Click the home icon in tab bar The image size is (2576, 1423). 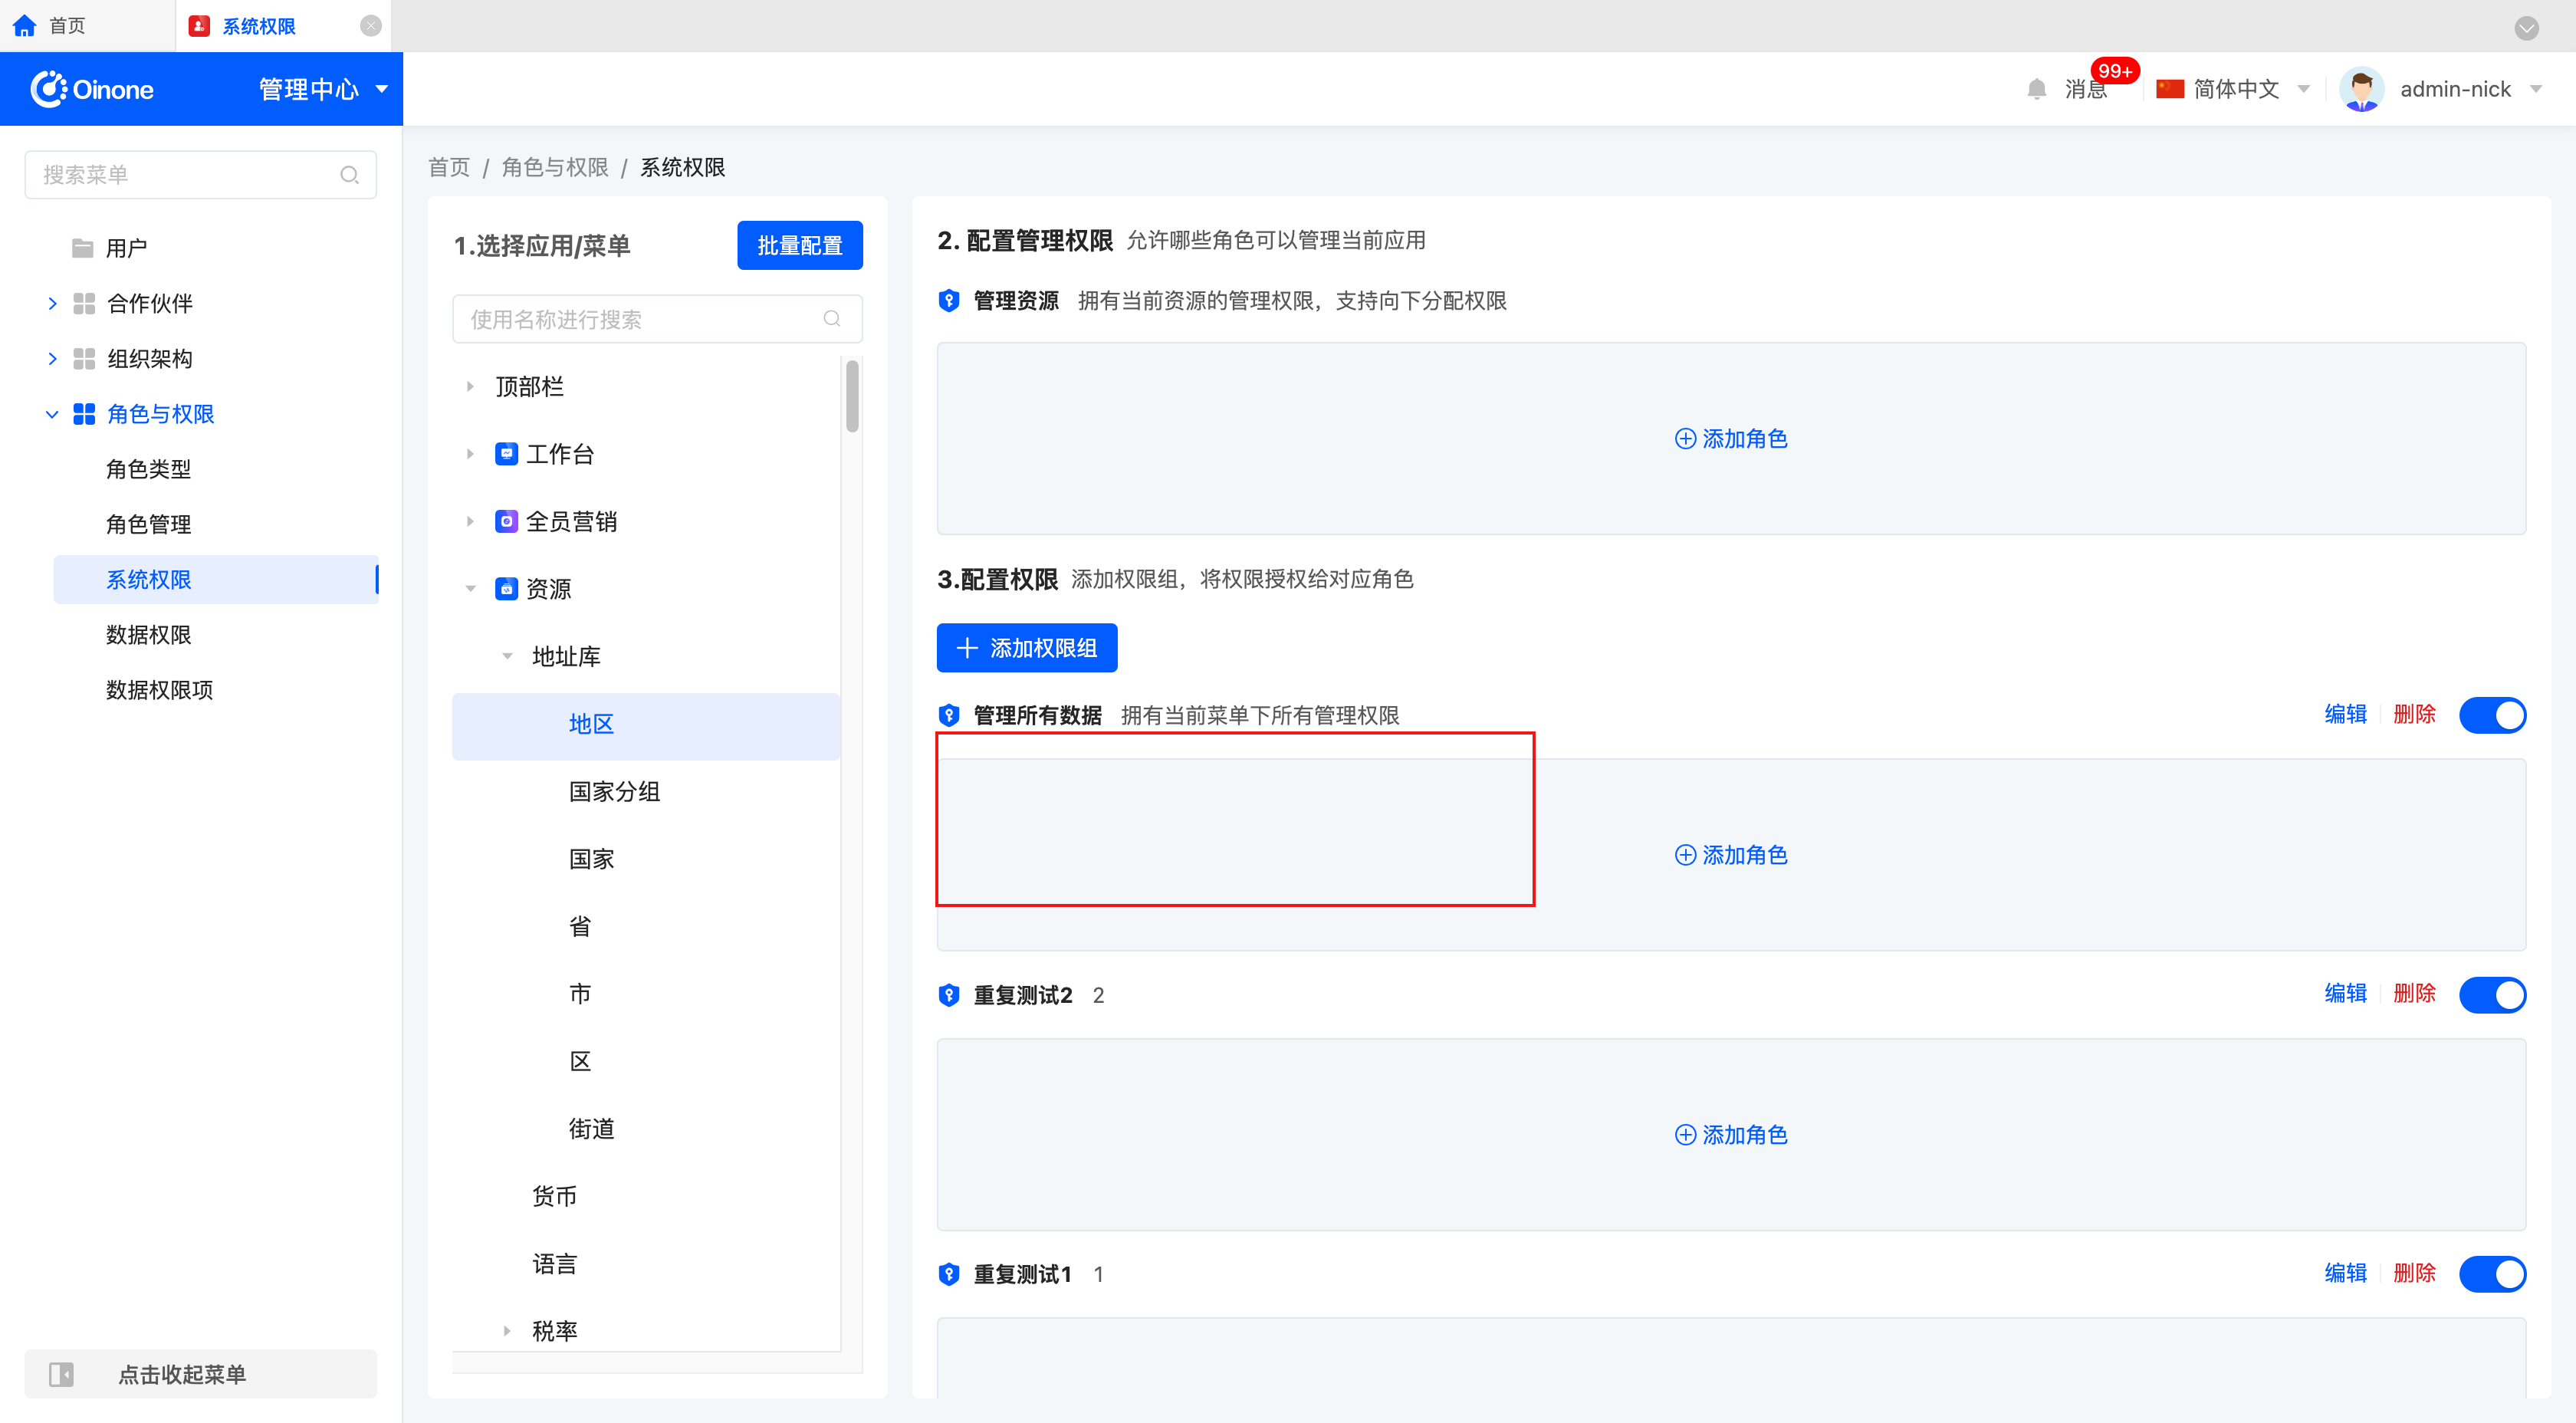tap(25, 26)
